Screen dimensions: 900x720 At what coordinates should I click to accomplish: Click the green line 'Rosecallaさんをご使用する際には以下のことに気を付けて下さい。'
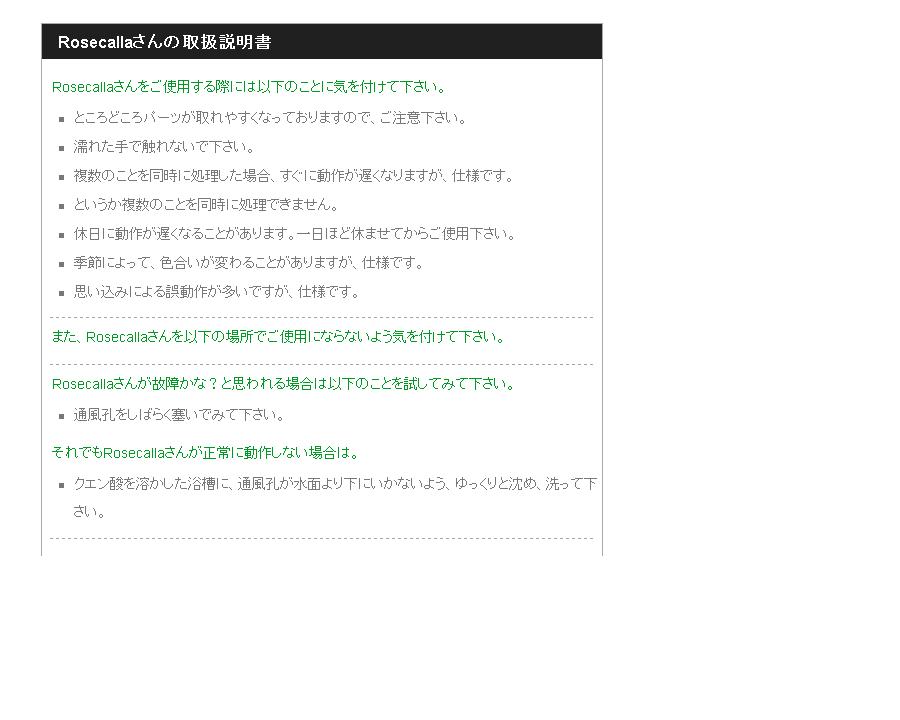(249, 87)
